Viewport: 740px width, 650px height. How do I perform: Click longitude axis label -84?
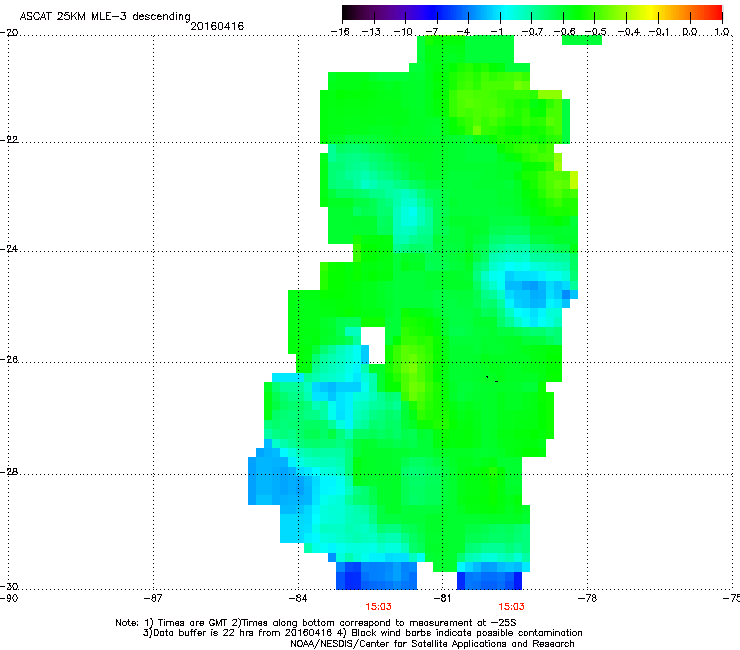tap(298, 598)
